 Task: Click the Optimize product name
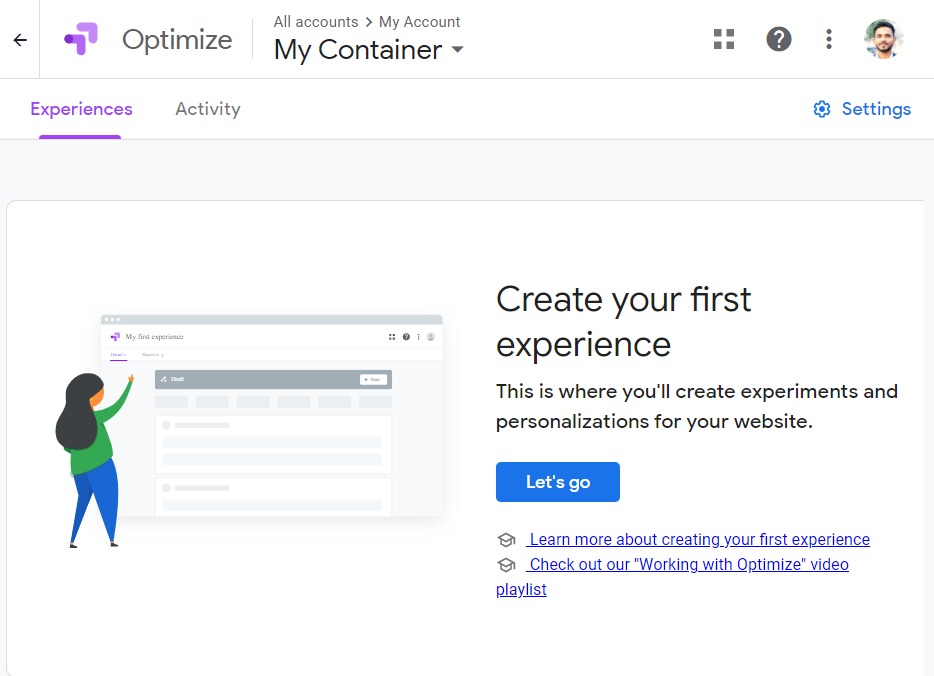click(177, 40)
